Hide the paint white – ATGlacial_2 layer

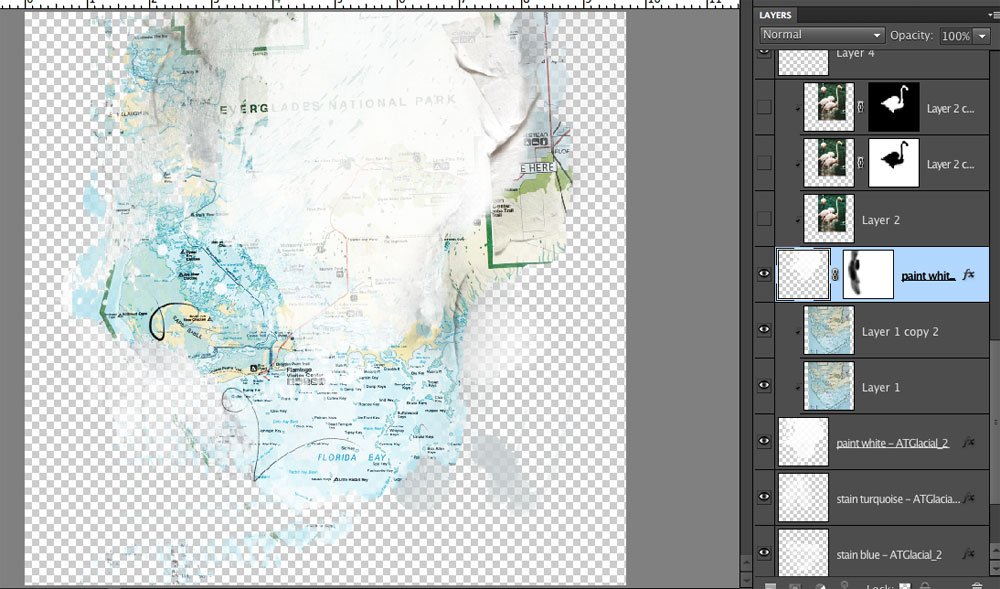[763, 442]
